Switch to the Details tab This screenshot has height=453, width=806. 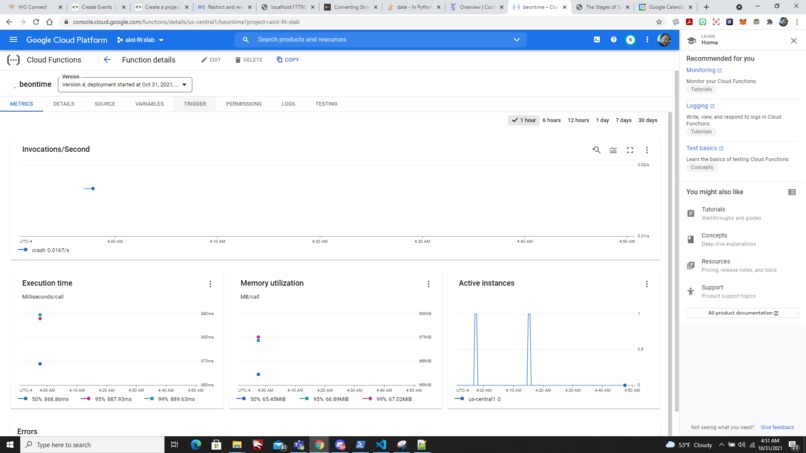[64, 104]
